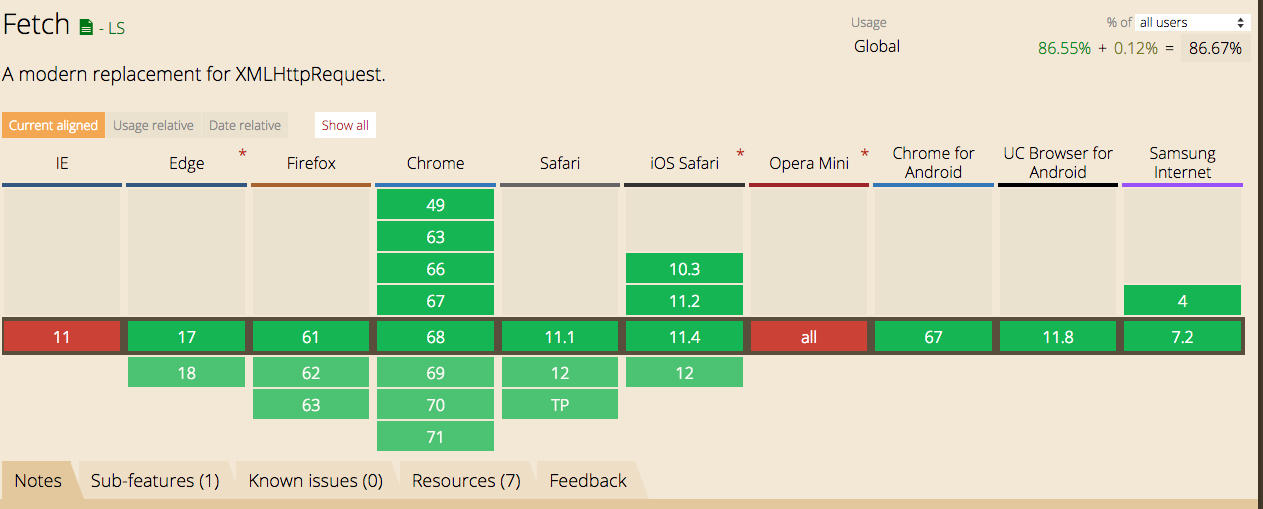The width and height of the screenshot is (1263, 509).
Task: Select the Current aligned view
Action: point(54,125)
